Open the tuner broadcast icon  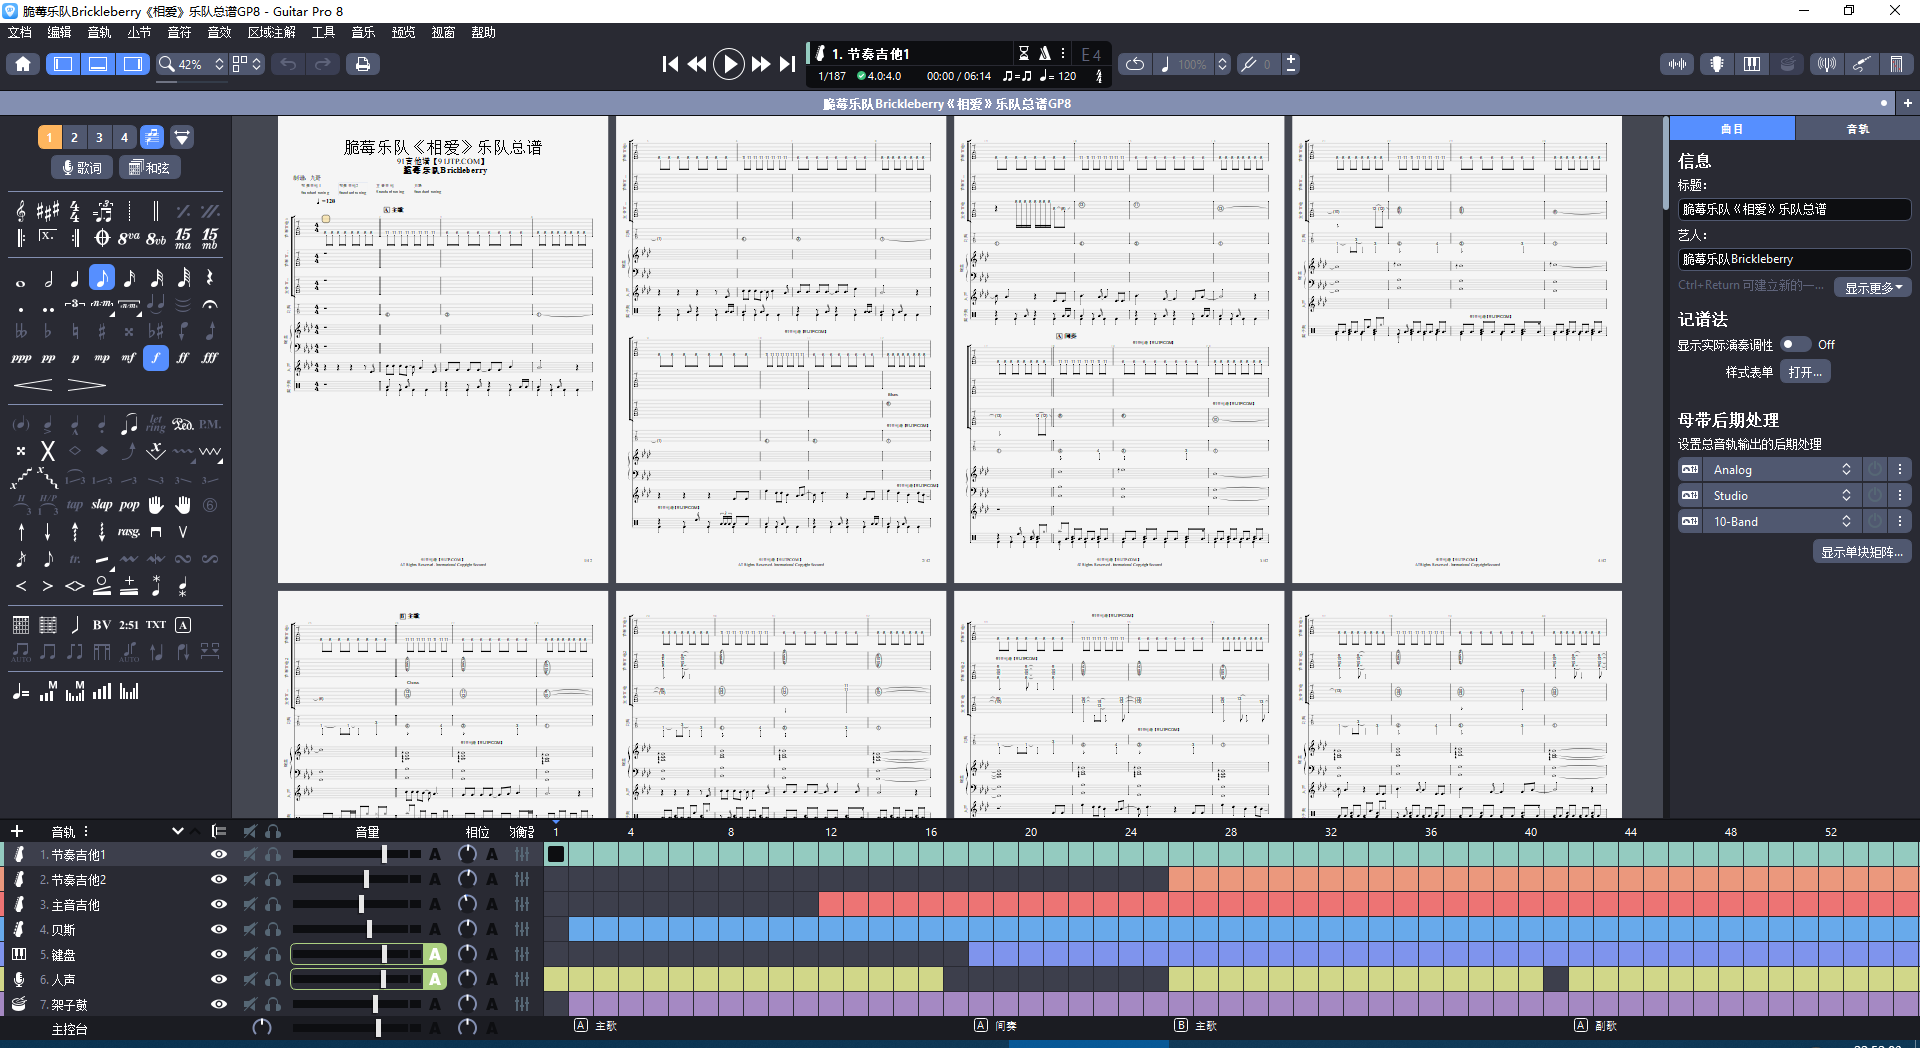(1826, 64)
